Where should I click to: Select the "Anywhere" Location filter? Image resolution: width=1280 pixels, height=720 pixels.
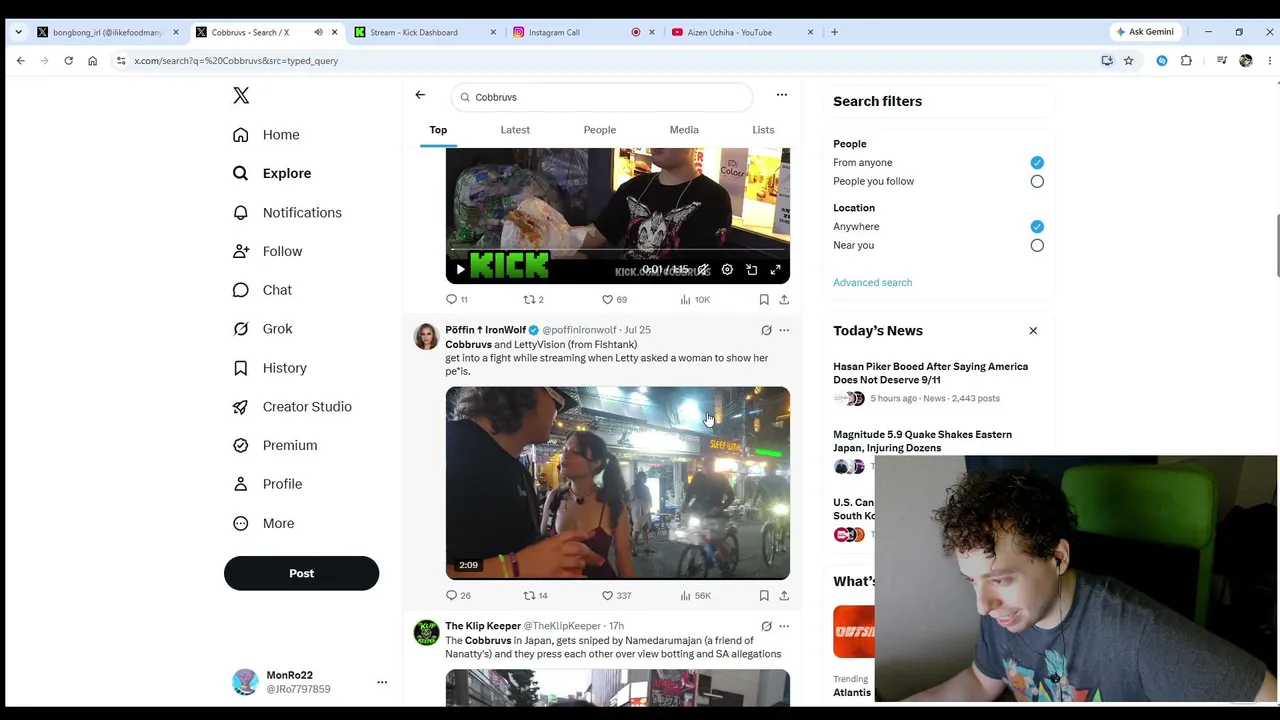[x=1037, y=227]
